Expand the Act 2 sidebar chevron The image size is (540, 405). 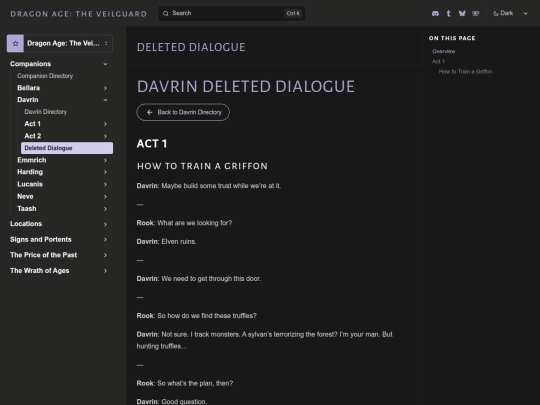coord(105,136)
